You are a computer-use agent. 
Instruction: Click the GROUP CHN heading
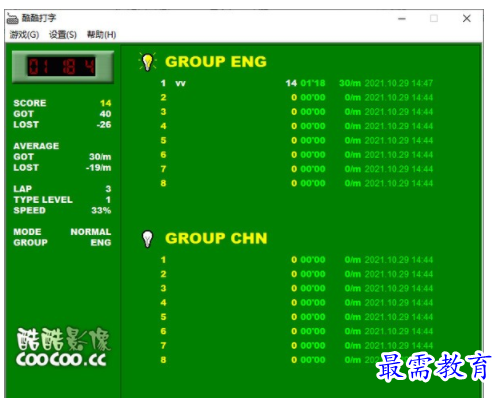[216, 238]
